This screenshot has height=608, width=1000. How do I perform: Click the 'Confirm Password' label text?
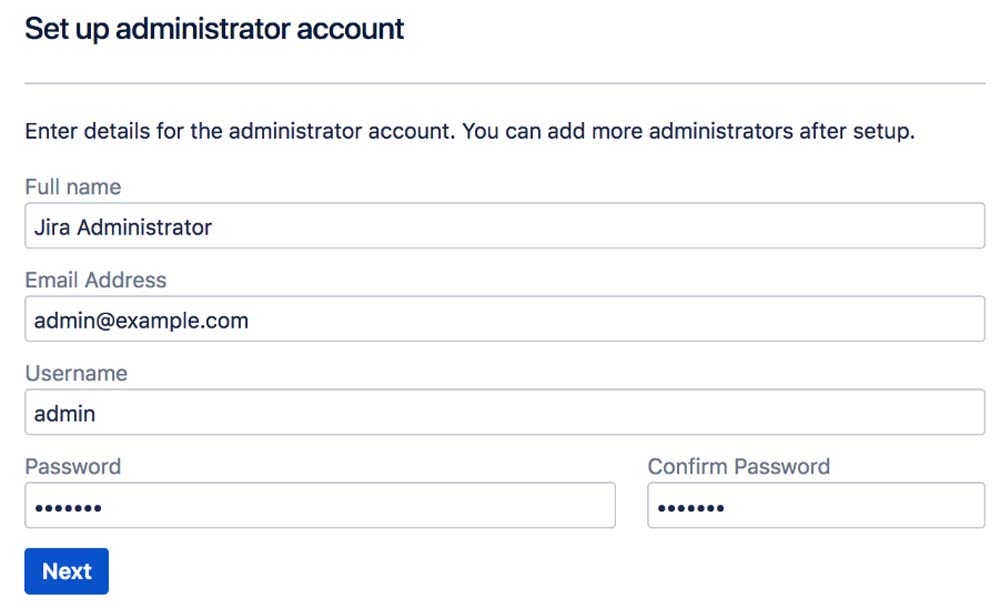pyautogui.click(x=739, y=466)
